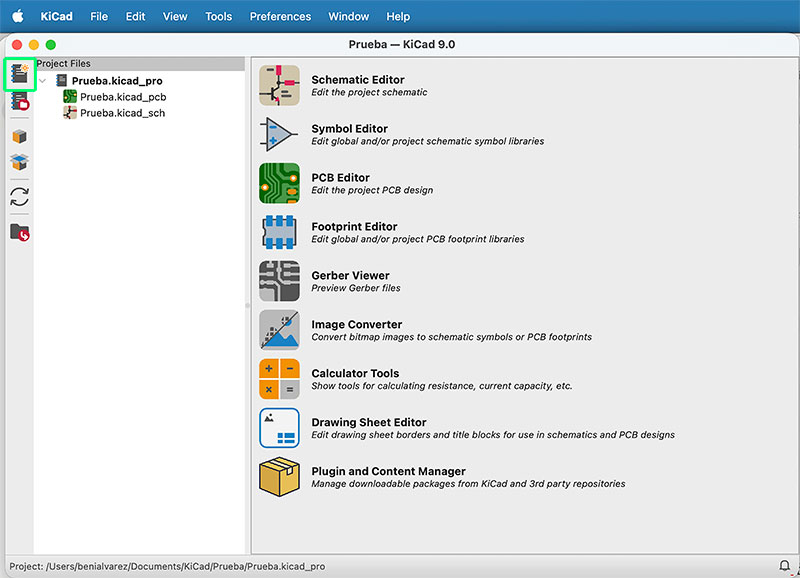Viewport: 800px width, 578px height.
Task: Click the Apple menu icon
Action: point(17,16)
